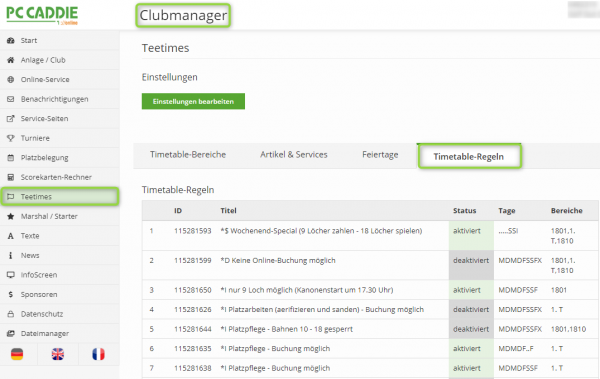Open Start via the dashboard icon
The image size is (600, 379).
tap(11, 40)
